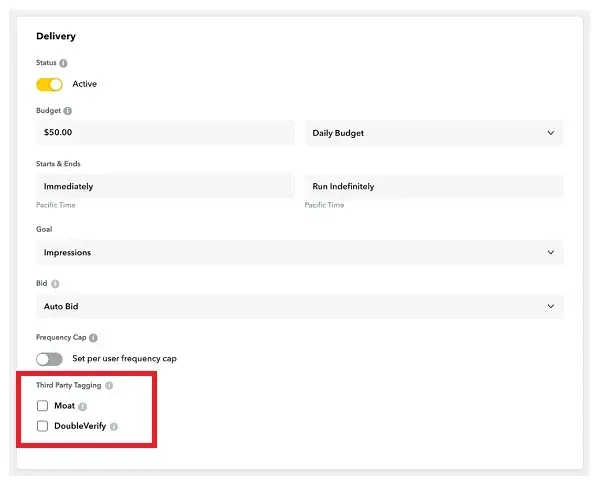
Task: Show info for Third Party Tagging
Action: [x=109, y=385]
